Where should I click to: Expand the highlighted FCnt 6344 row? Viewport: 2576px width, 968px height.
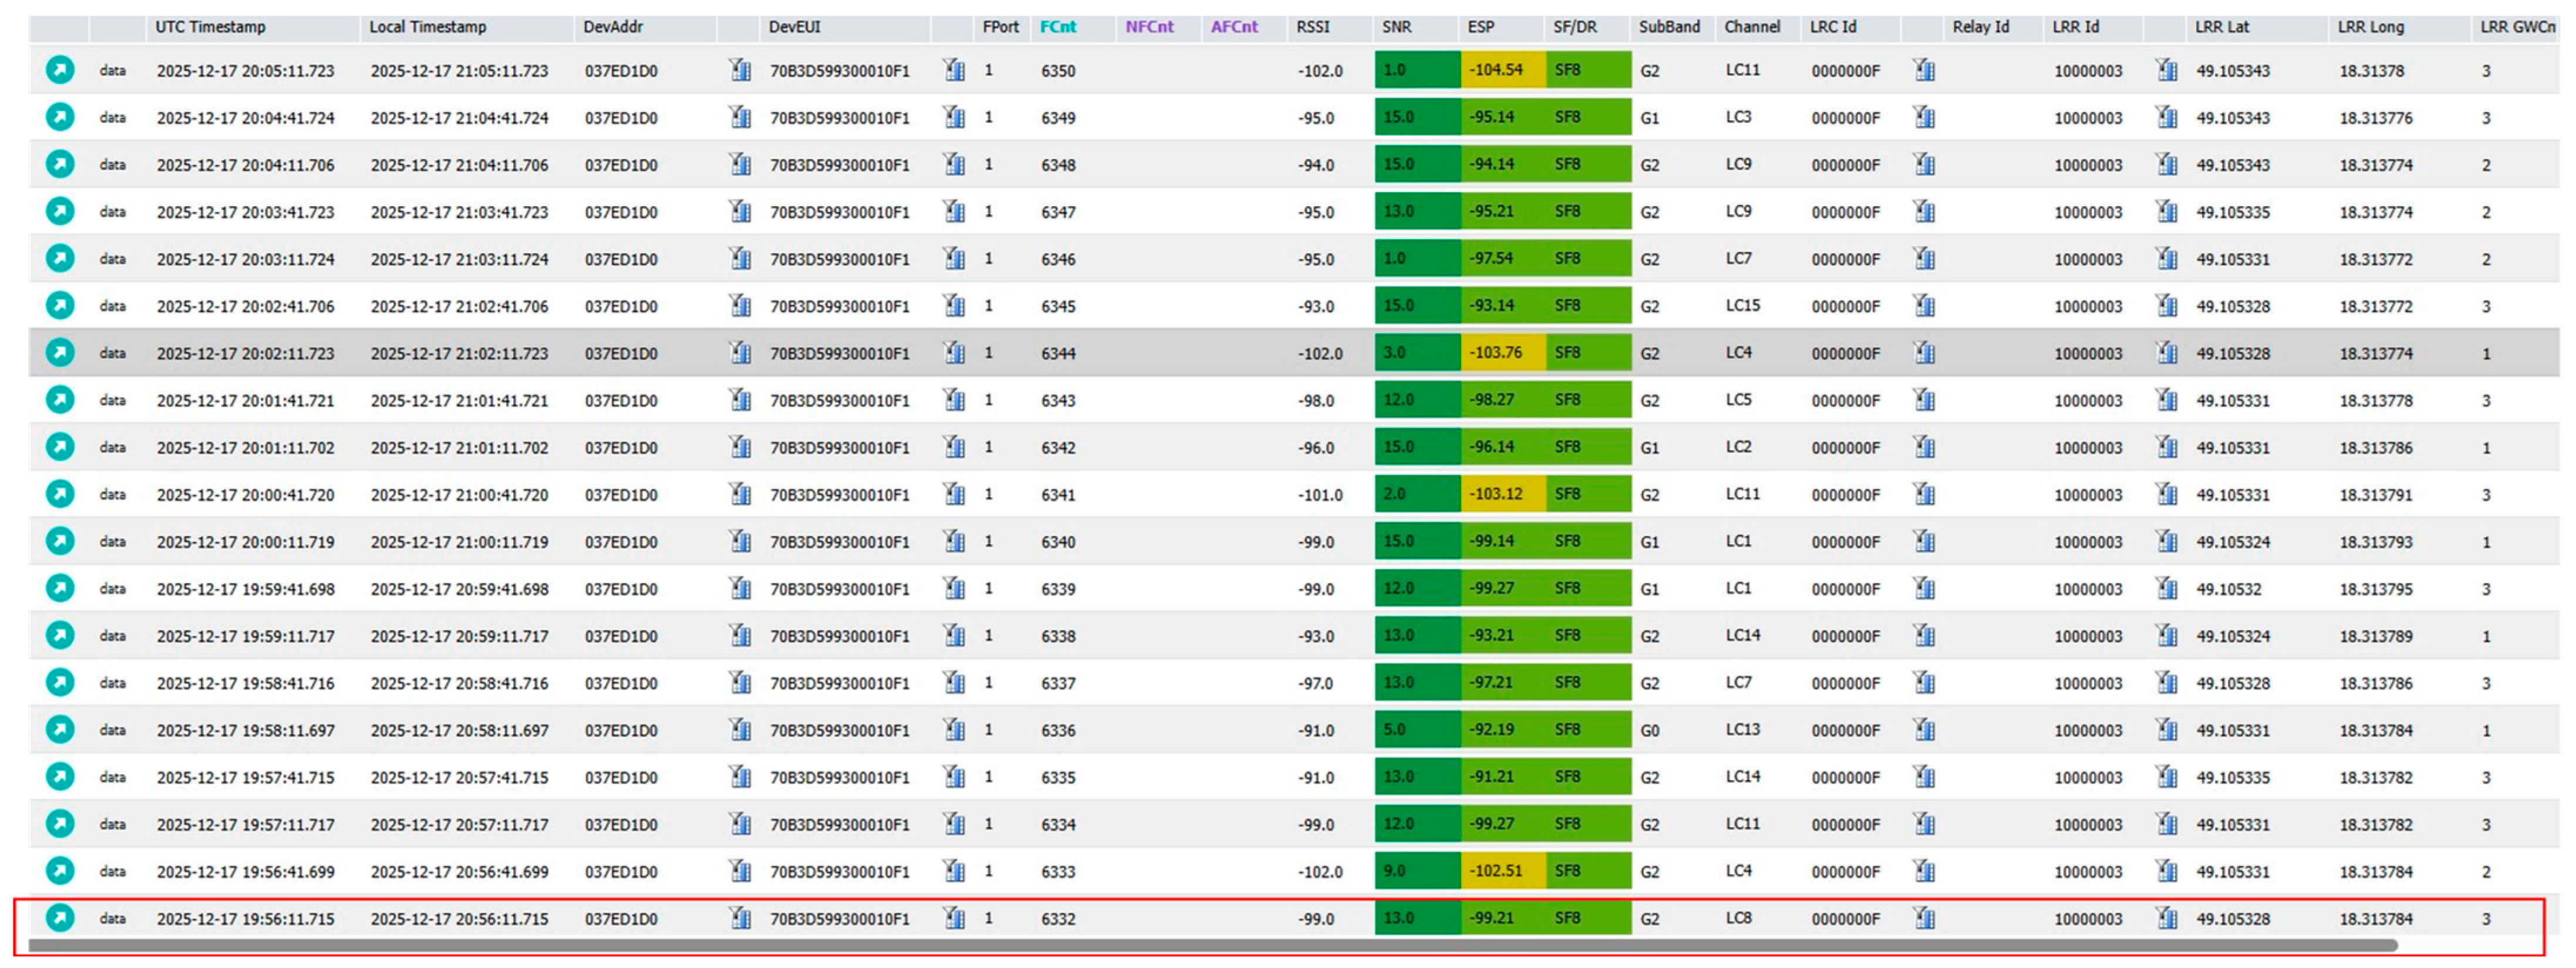[x=60, y=352]
